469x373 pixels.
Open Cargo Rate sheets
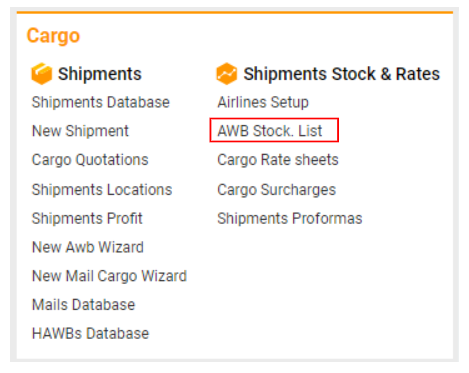pos(278,160)
